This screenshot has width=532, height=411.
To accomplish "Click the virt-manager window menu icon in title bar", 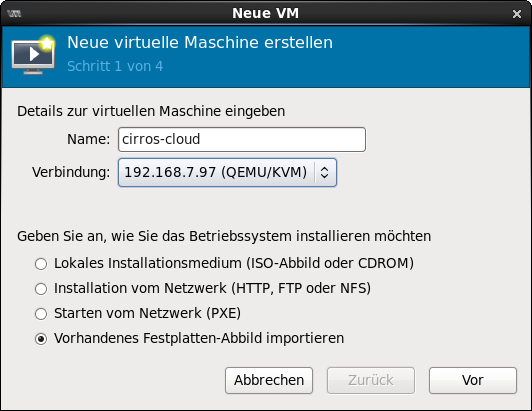I will [x=14, y=14].
